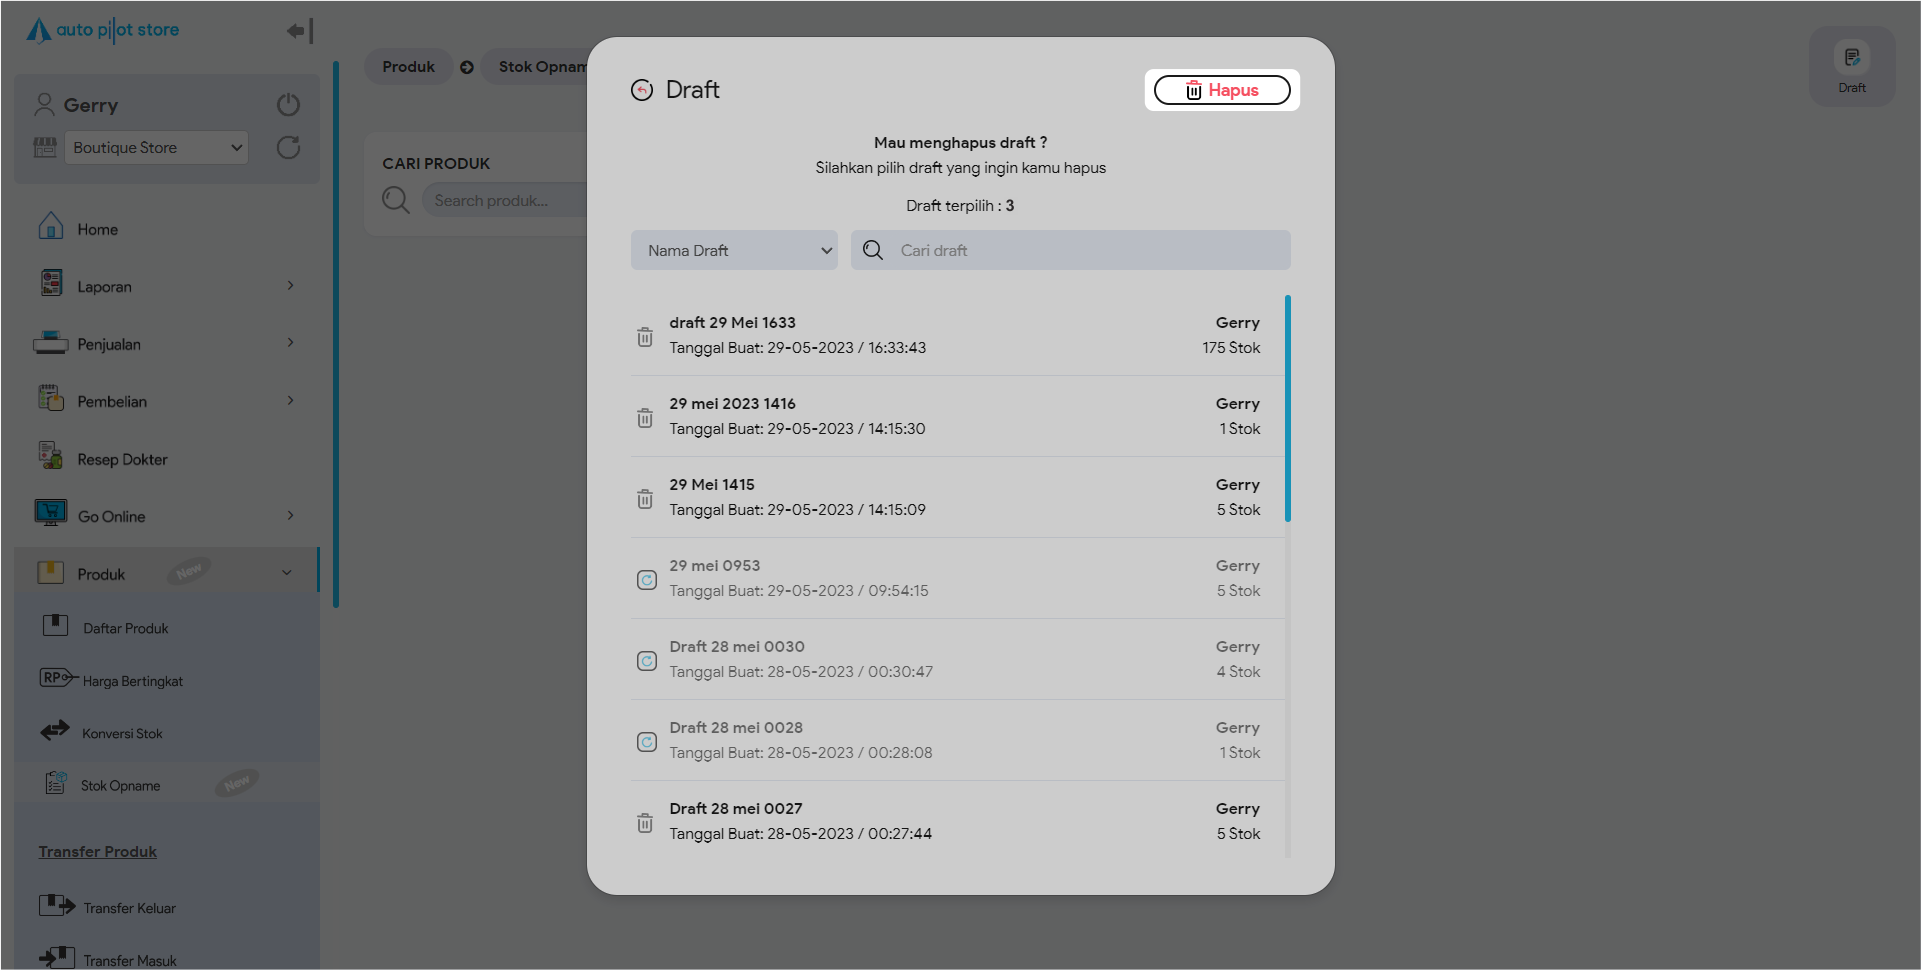Screen dimensions: 1921x970
Task: Collapse the sidebar with the arrow icon
Action: 299,31
